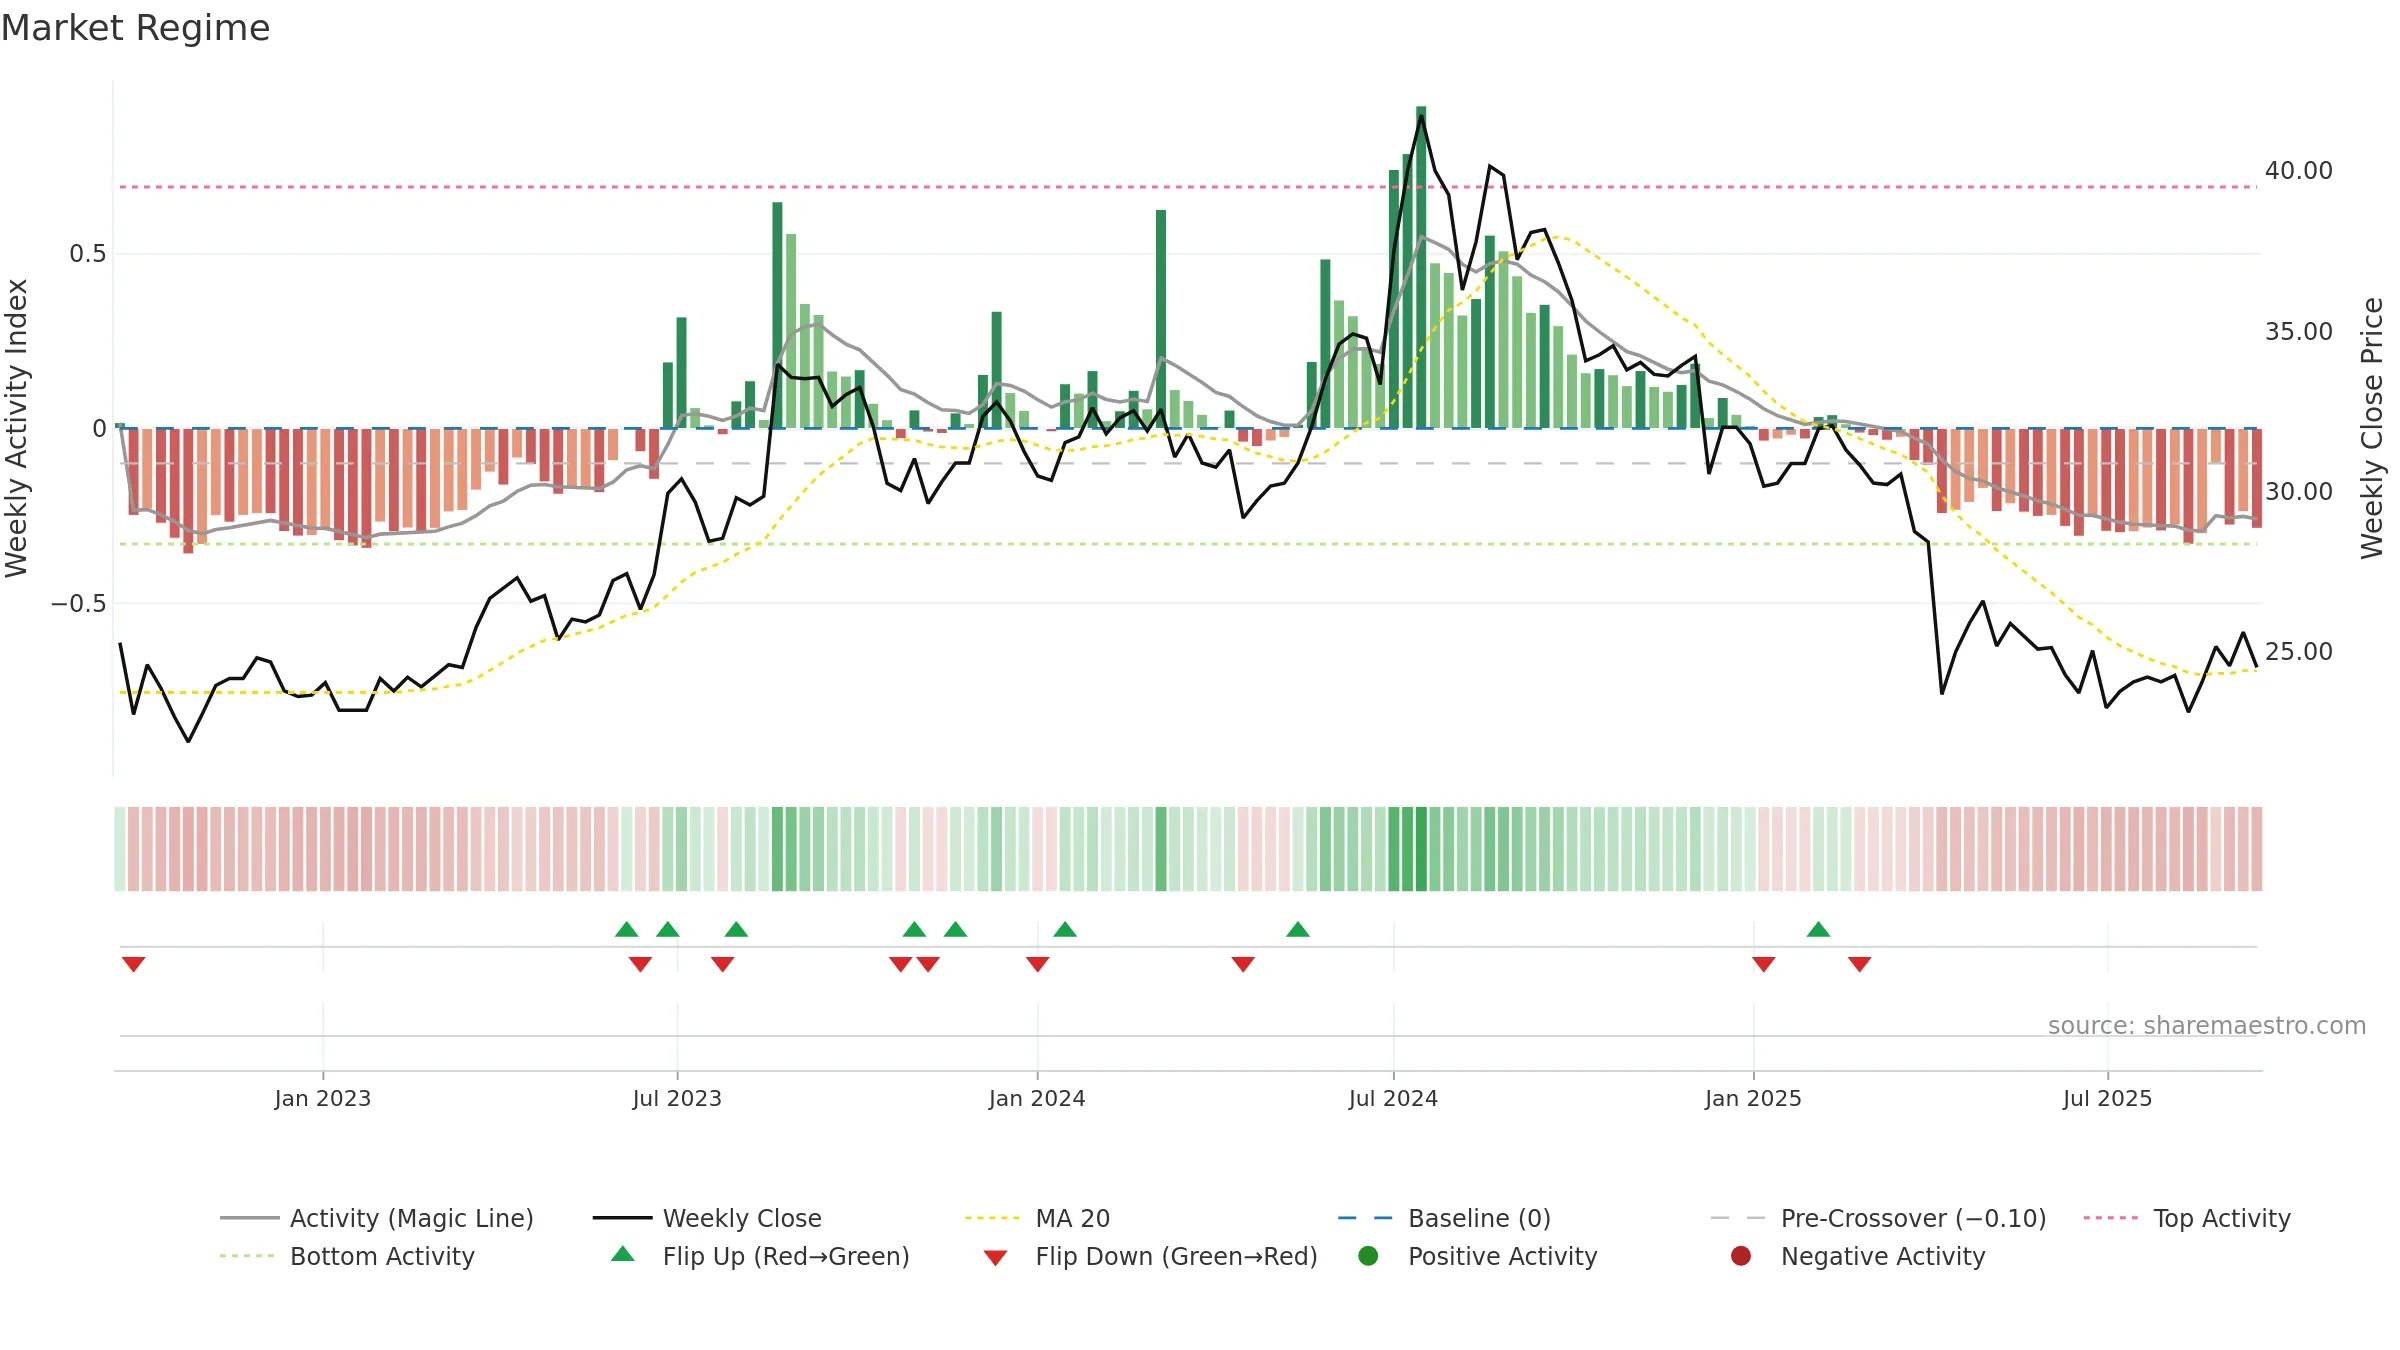Viewport: 2400px width, 1350px height.
Task: Click the 25.00 price tick on the right axis
Action: (2298, 651)
